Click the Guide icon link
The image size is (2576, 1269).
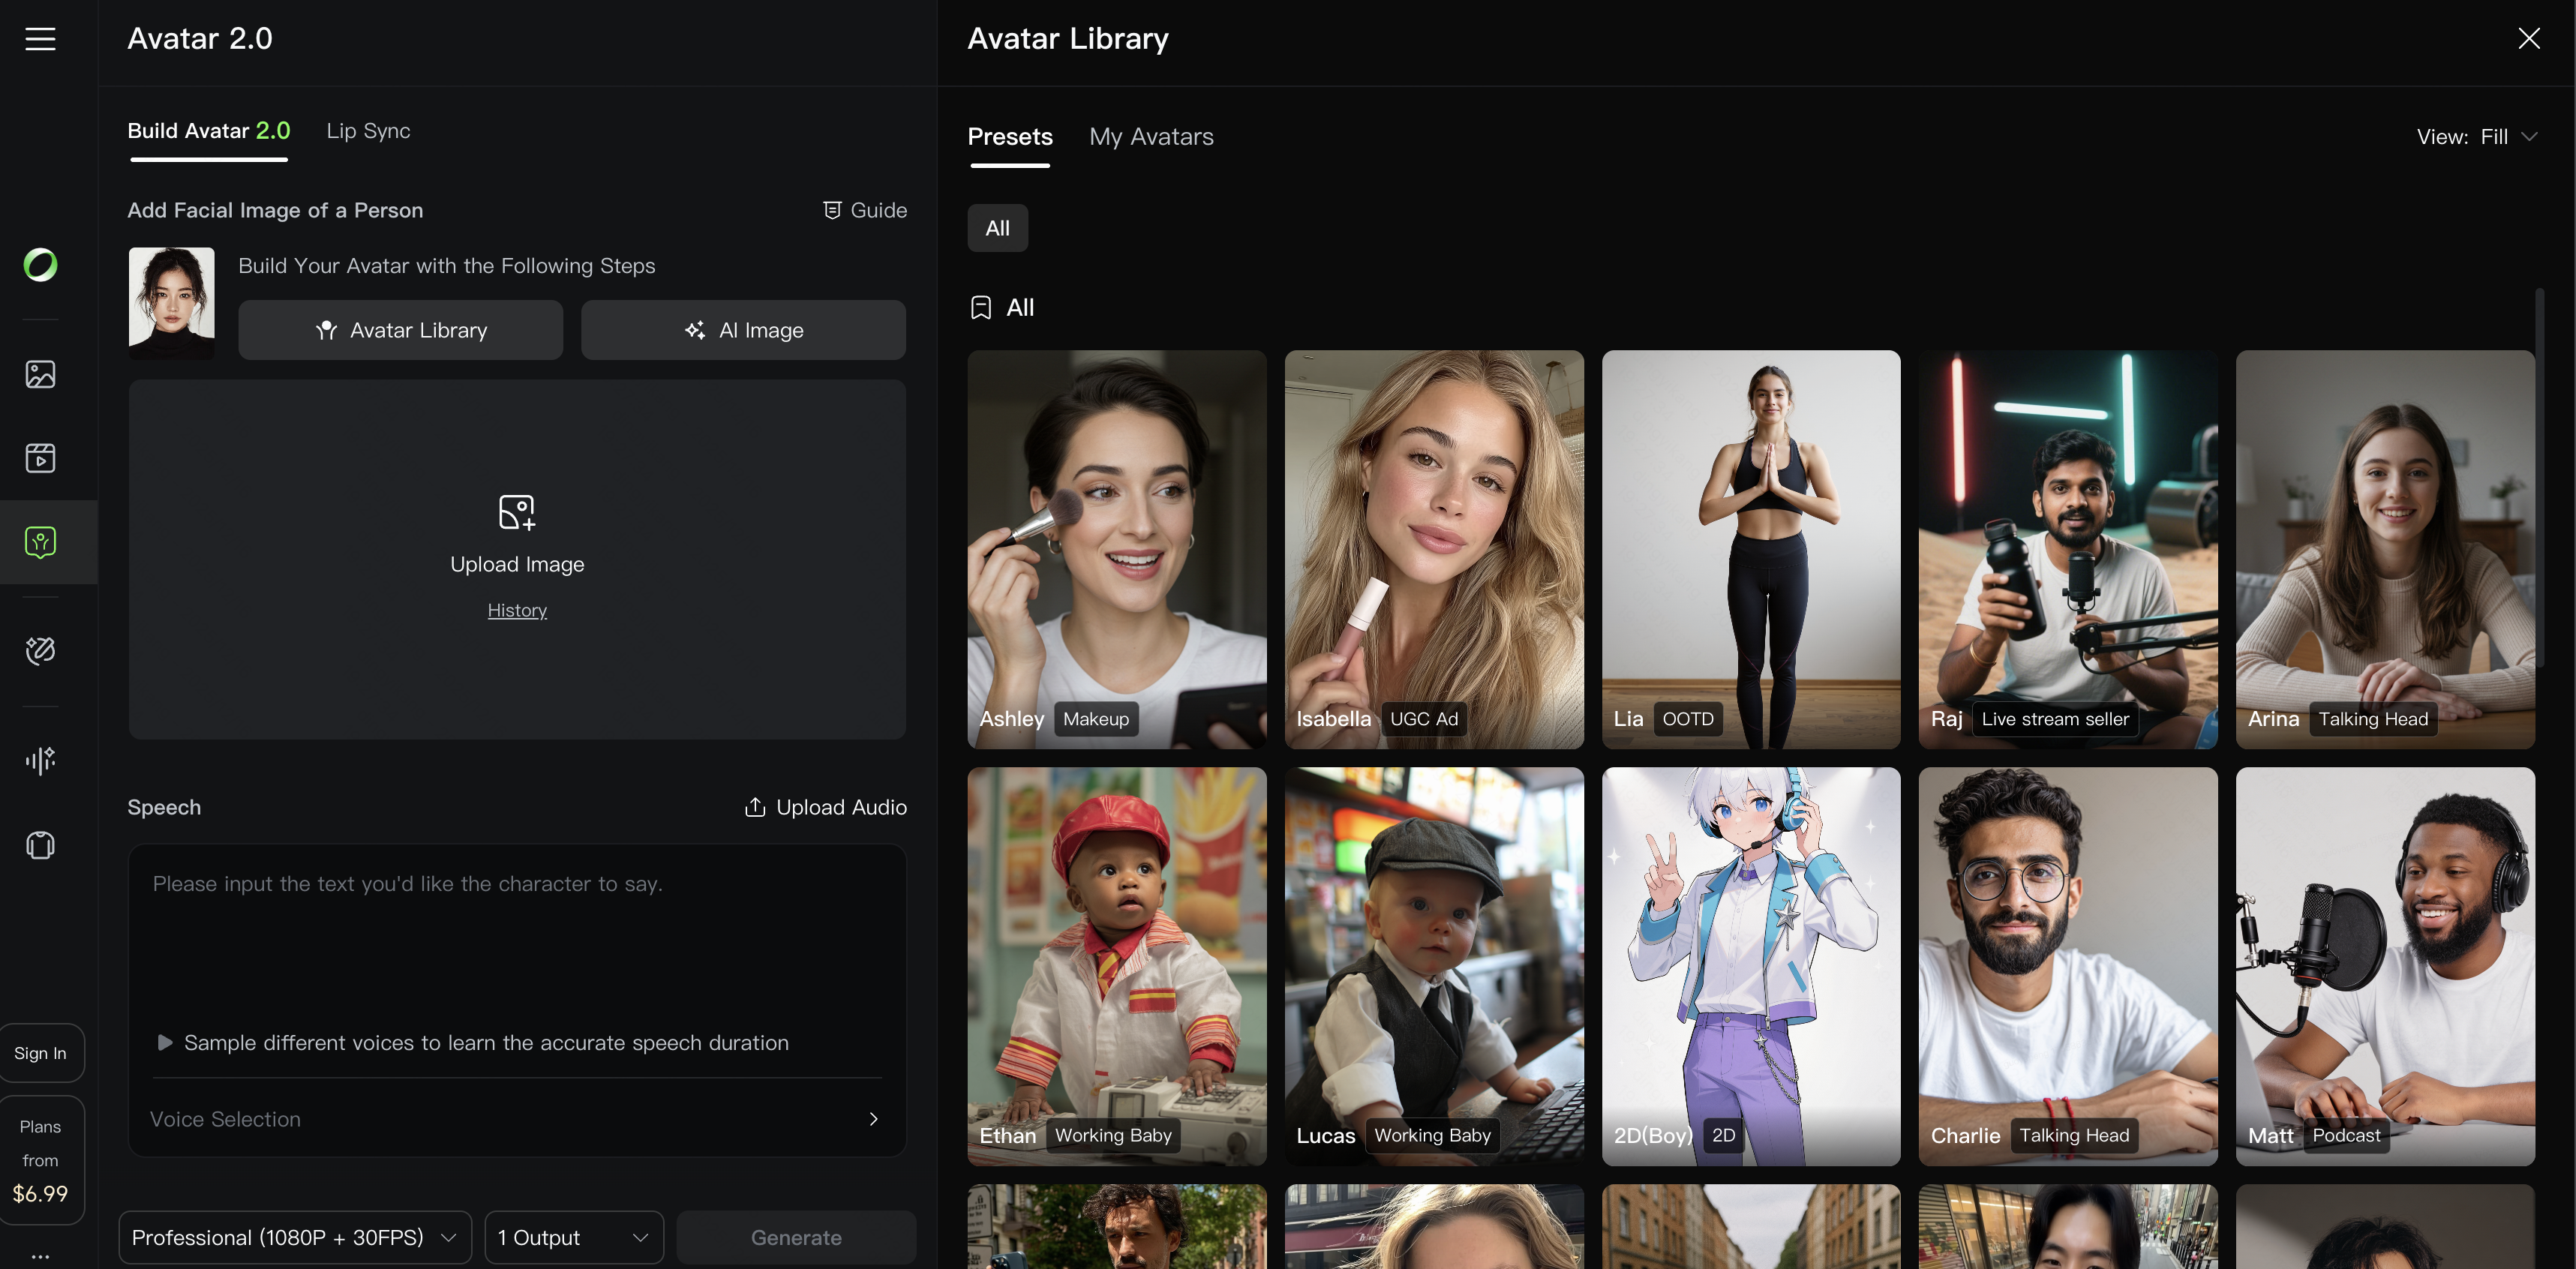coord(864,210)
